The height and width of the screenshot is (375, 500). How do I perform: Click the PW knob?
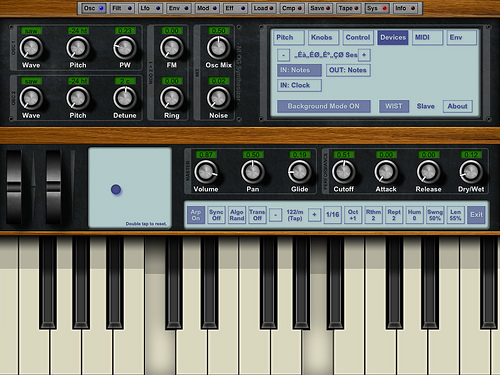(x=125, y=48)
